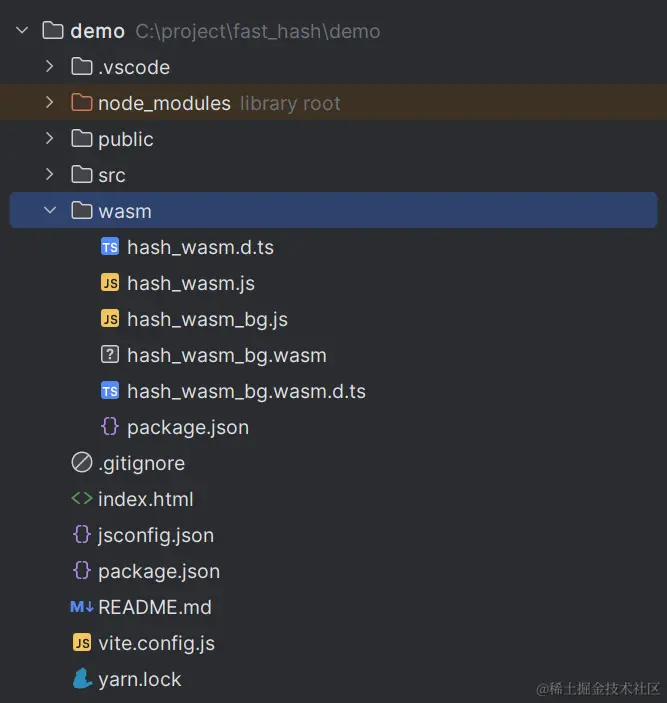Click the orange node_modules folder icon

[81, 103]
